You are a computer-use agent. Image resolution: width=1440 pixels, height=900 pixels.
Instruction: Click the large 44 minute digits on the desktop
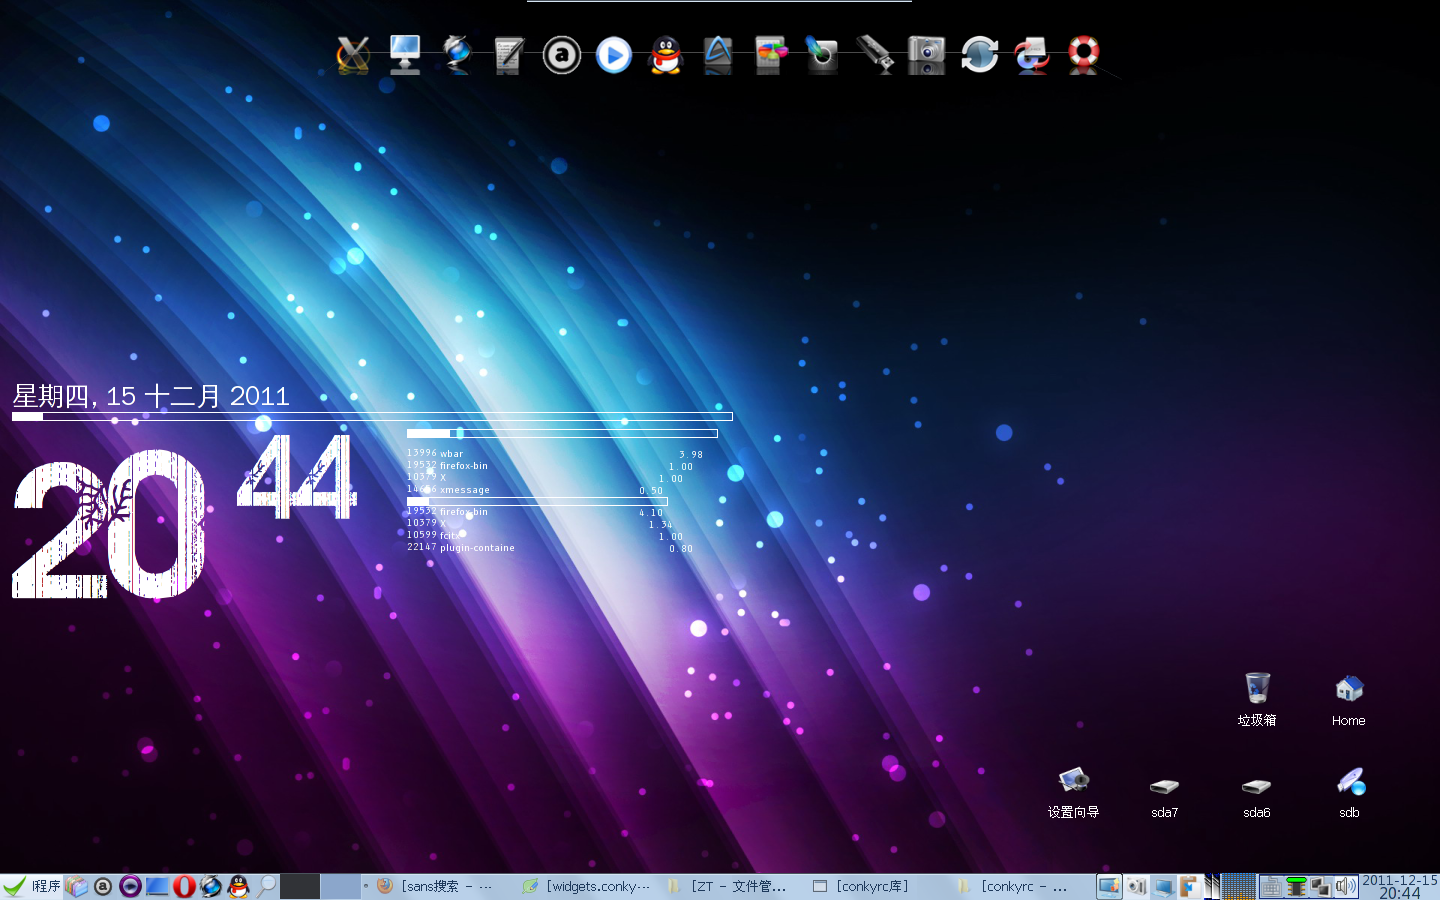(296, 477)
